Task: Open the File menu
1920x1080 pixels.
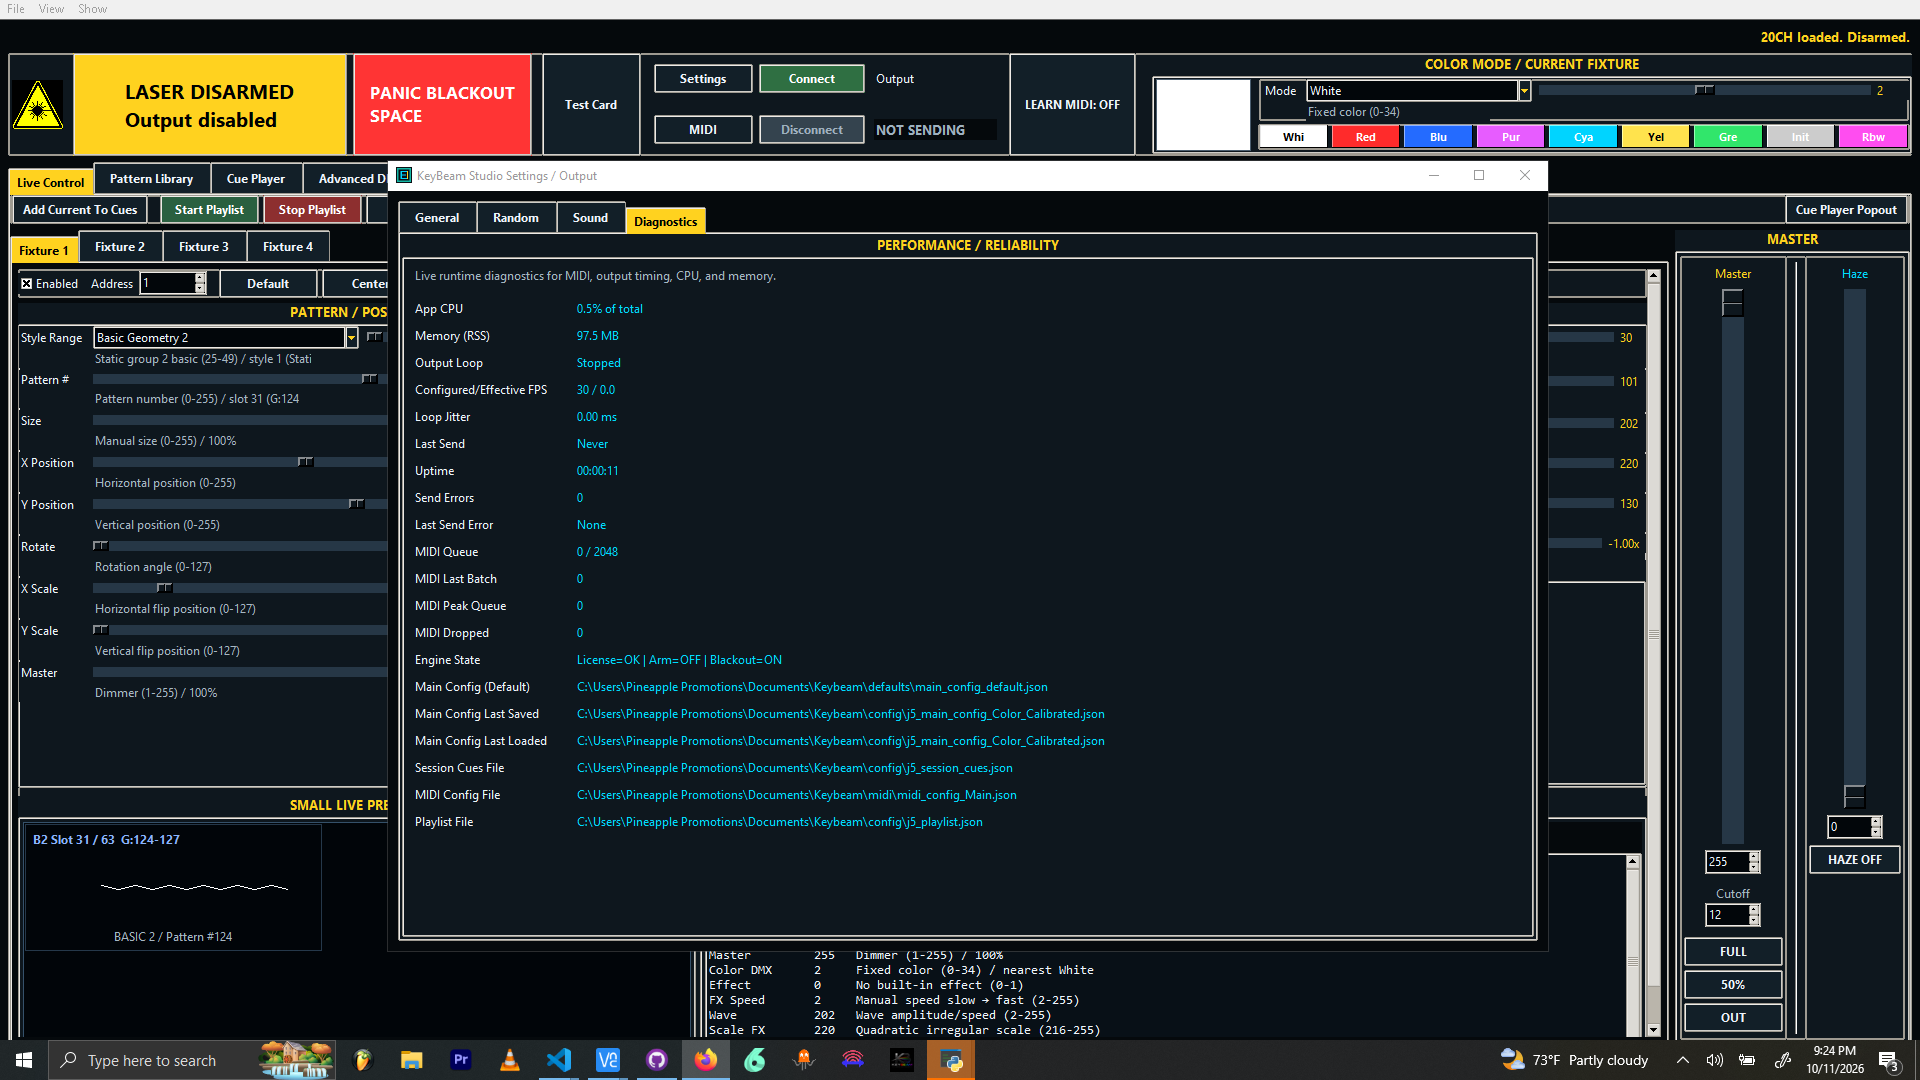Action: (x=16, y=9)
